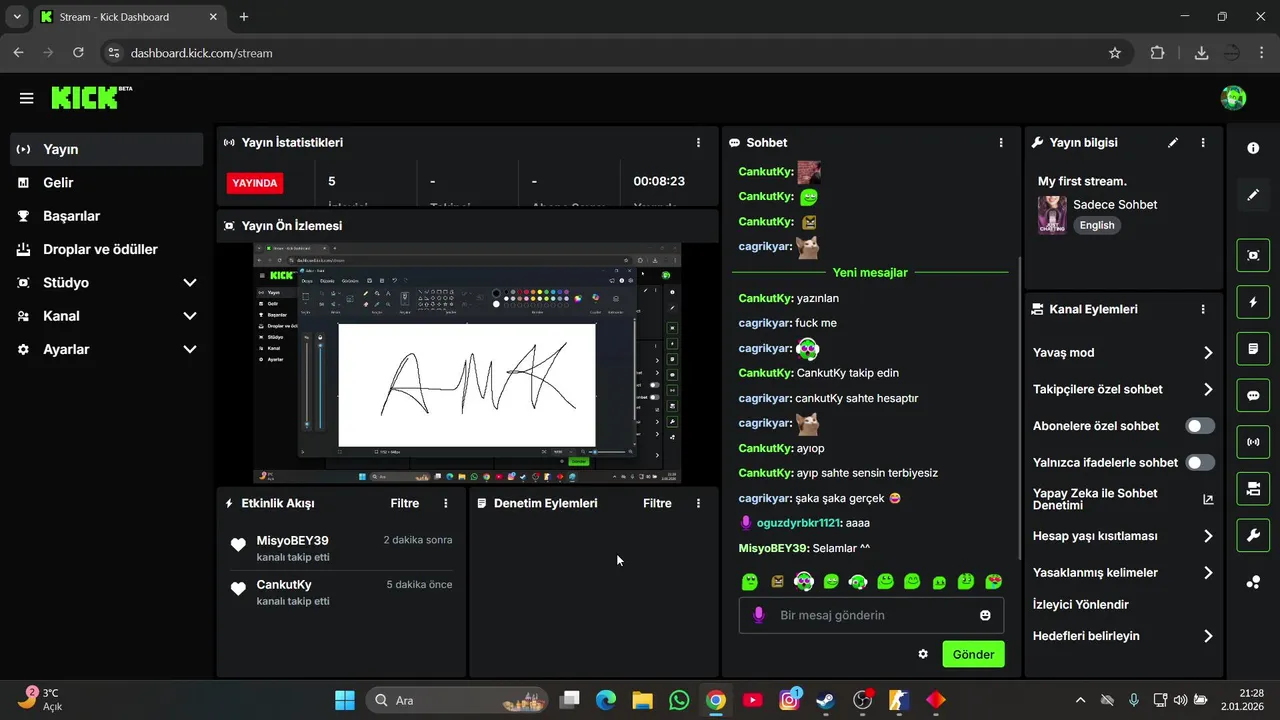Toggle channel actions camera icon in sidebar
Image resolution: width=1280 pixels, height=720 pixels.
1253,489
